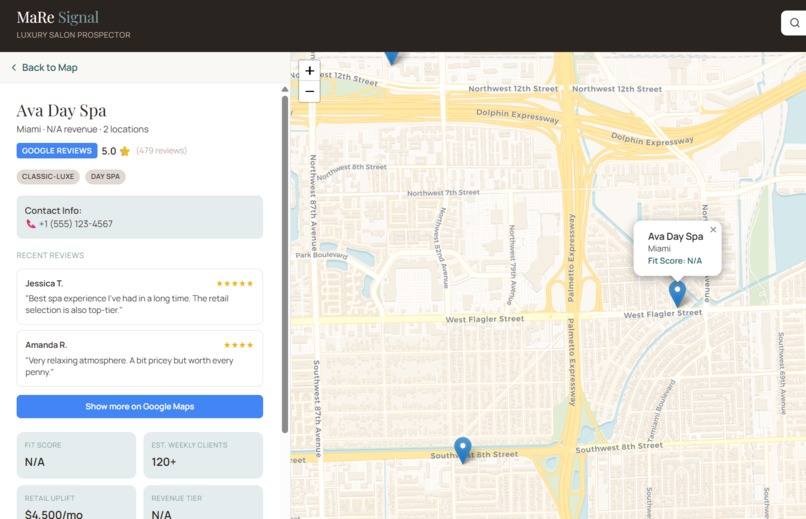Open Amanda R. review card

140,359
